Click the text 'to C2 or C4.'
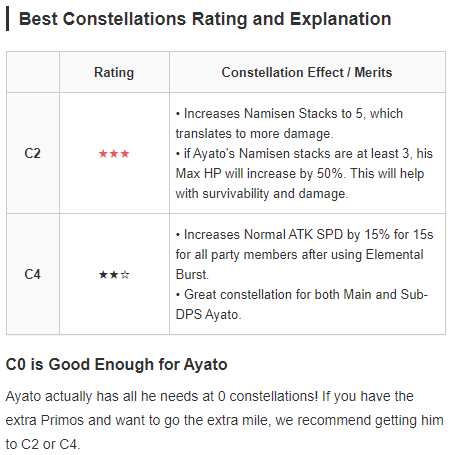The width and height of the screenshot is (450, 455). [43, 444]
